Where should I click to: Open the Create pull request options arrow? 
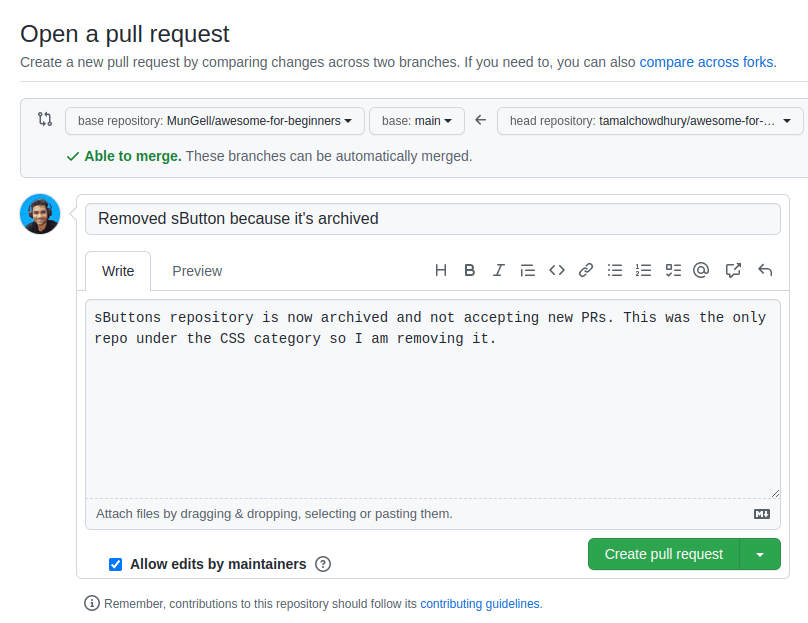pyautogui.click(x=760, y=554)
